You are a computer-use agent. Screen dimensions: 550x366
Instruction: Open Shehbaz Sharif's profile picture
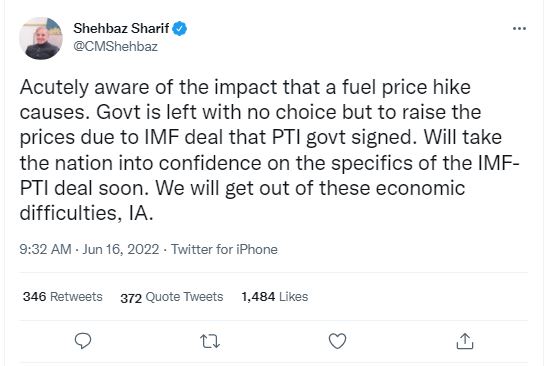(x=41, y=38)
